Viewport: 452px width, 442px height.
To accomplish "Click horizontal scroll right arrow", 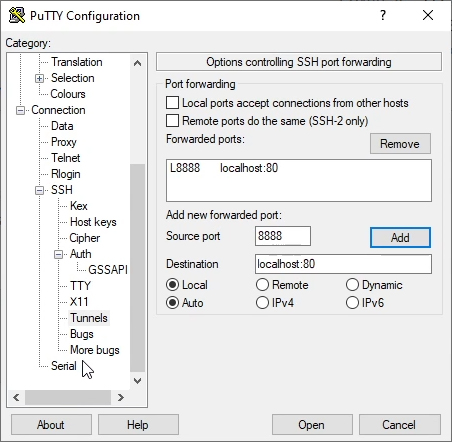I will click(121, 397).
